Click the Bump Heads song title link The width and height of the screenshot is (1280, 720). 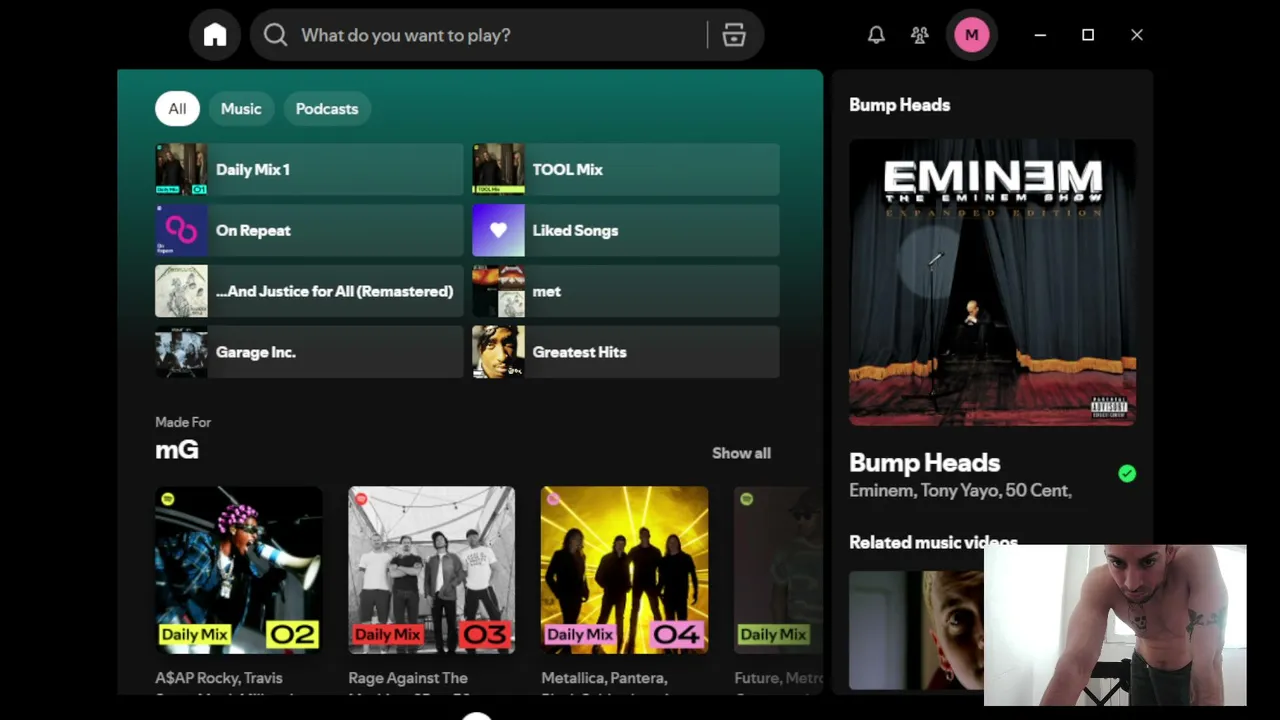(925, 463)
